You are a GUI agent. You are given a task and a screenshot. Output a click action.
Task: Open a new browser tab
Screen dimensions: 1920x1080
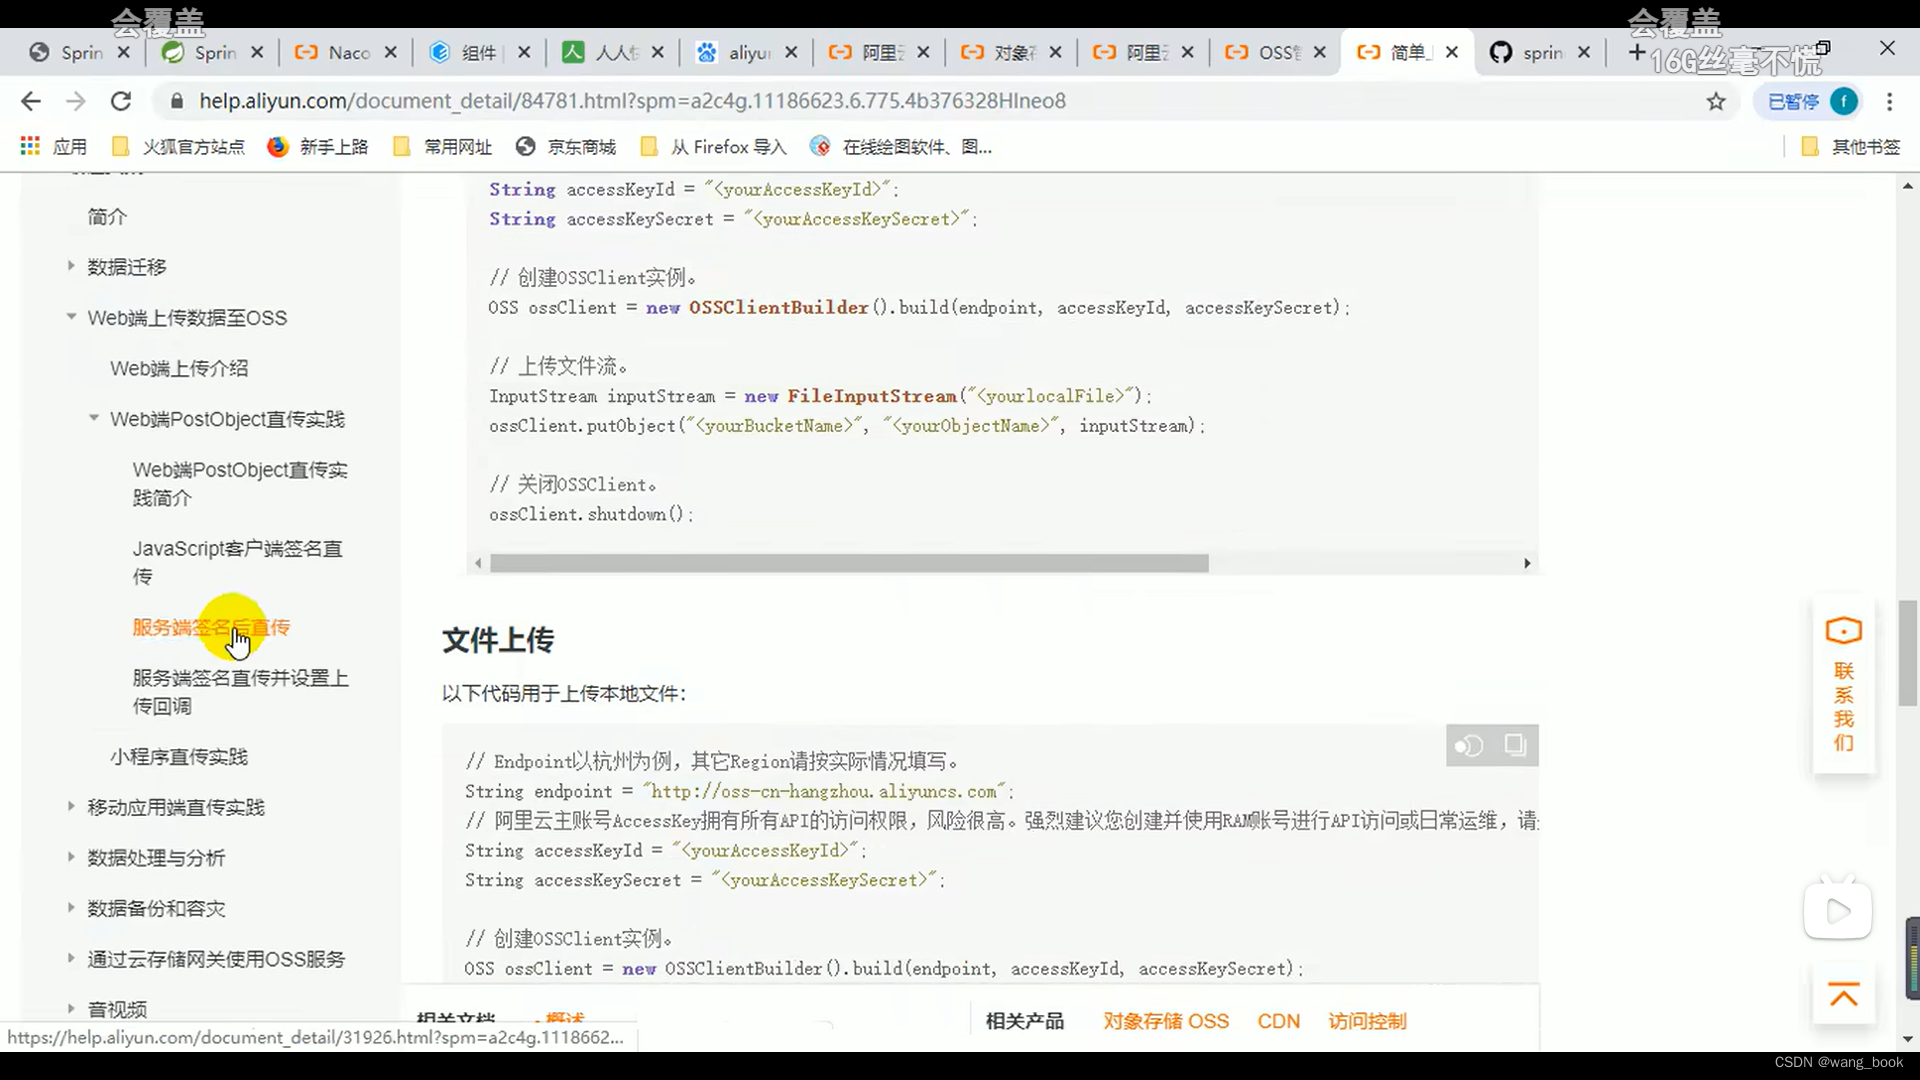click(x=1636, y=52)
